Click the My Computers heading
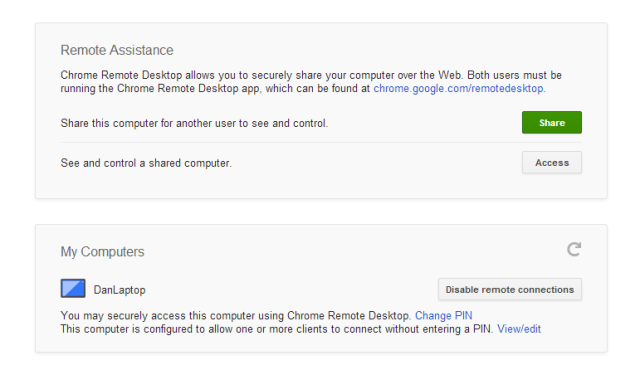The height and width of the screenshot is (370, 640). tap(102, 252)
